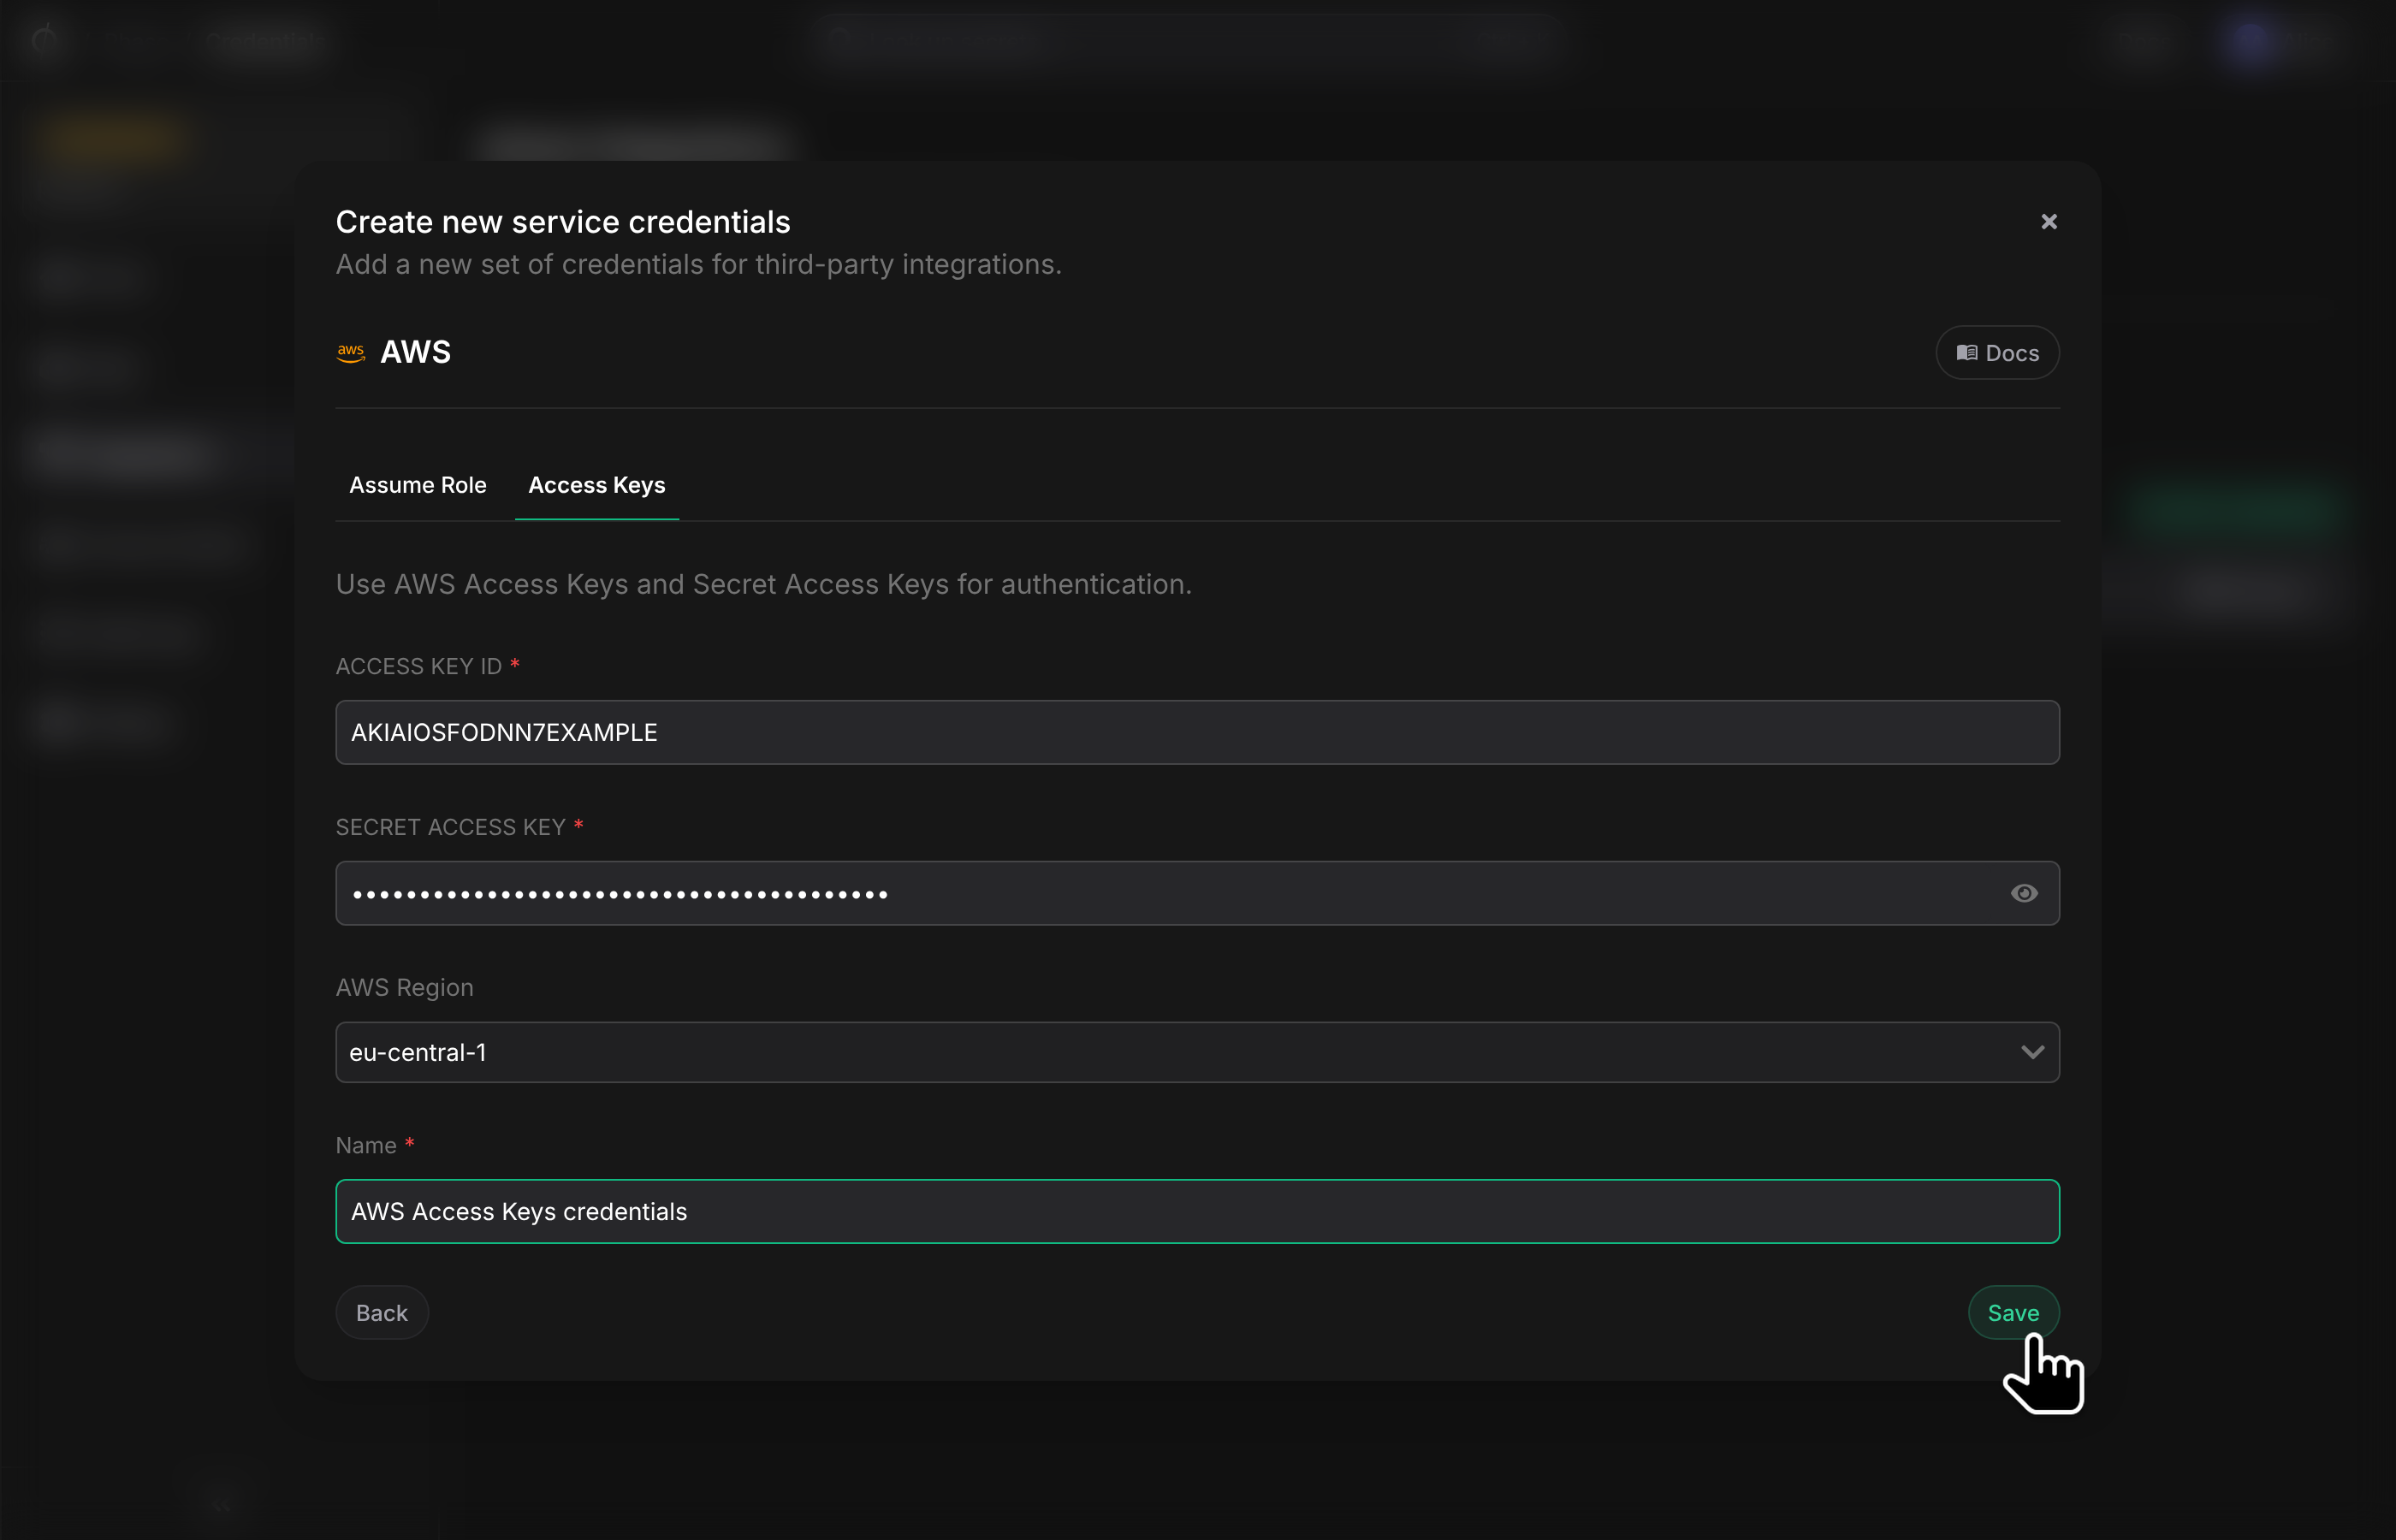This screenshot has height=1540, width=2396.
Task: Click the 'Create new service credentials' heading
Action: click(x=563, y=222)
